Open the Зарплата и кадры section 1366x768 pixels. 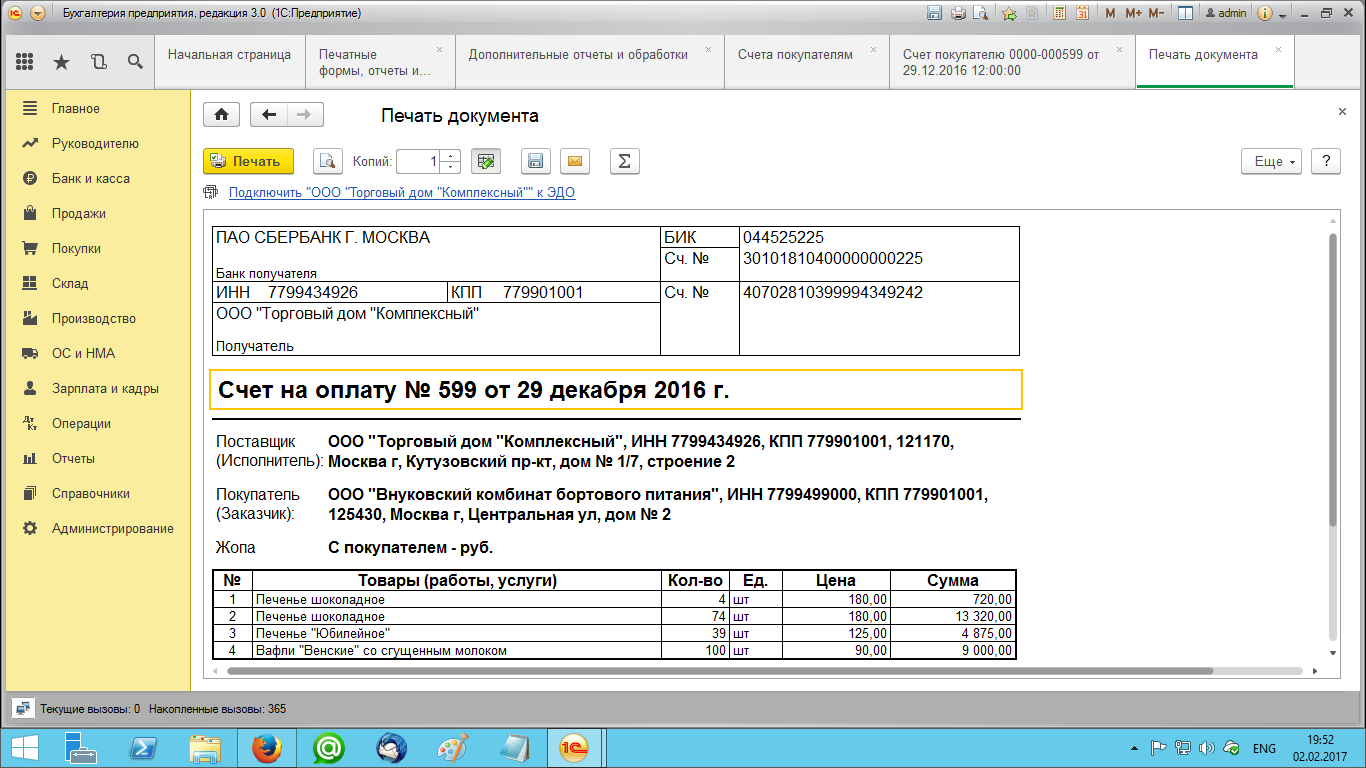click(x=98, y=388)
